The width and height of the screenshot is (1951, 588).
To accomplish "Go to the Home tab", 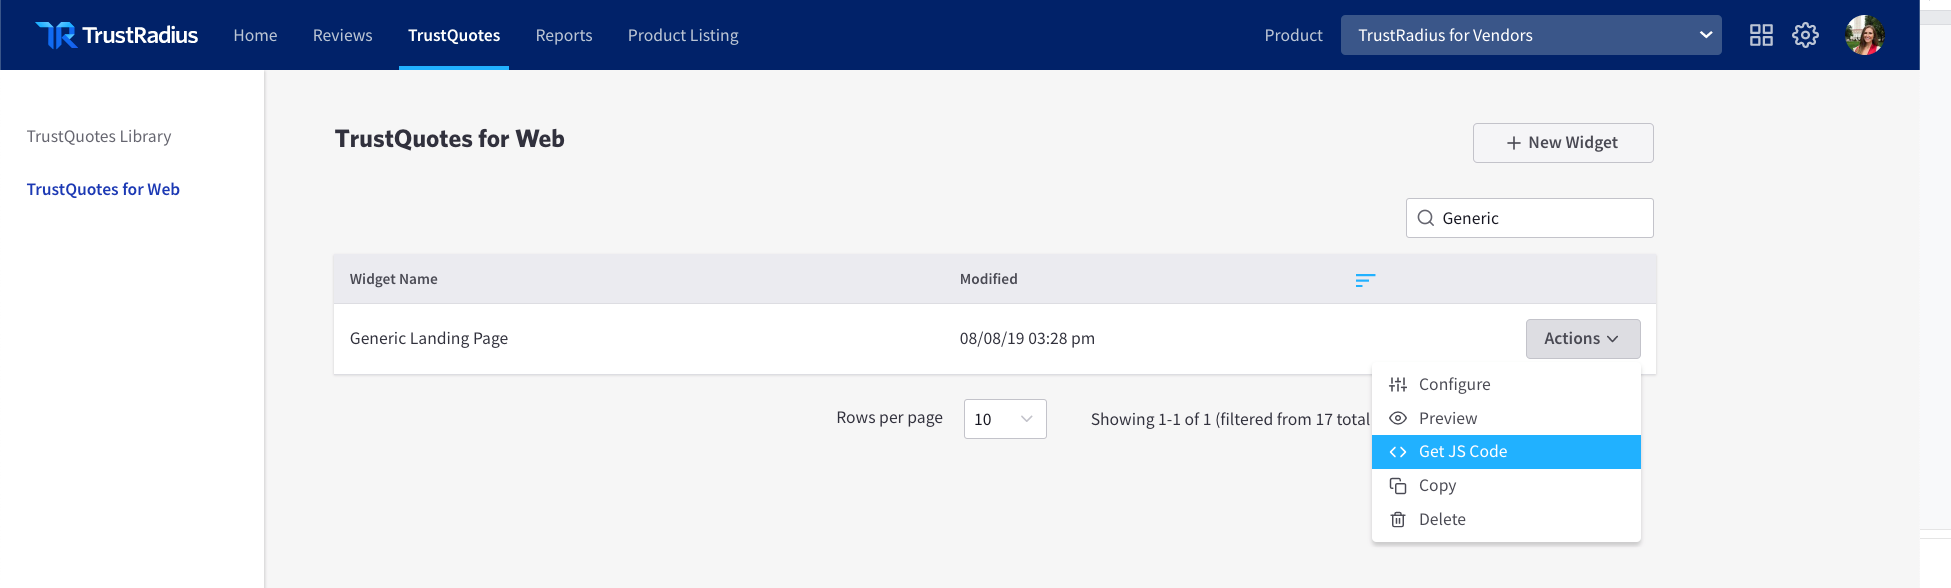I will coord(255,35).
